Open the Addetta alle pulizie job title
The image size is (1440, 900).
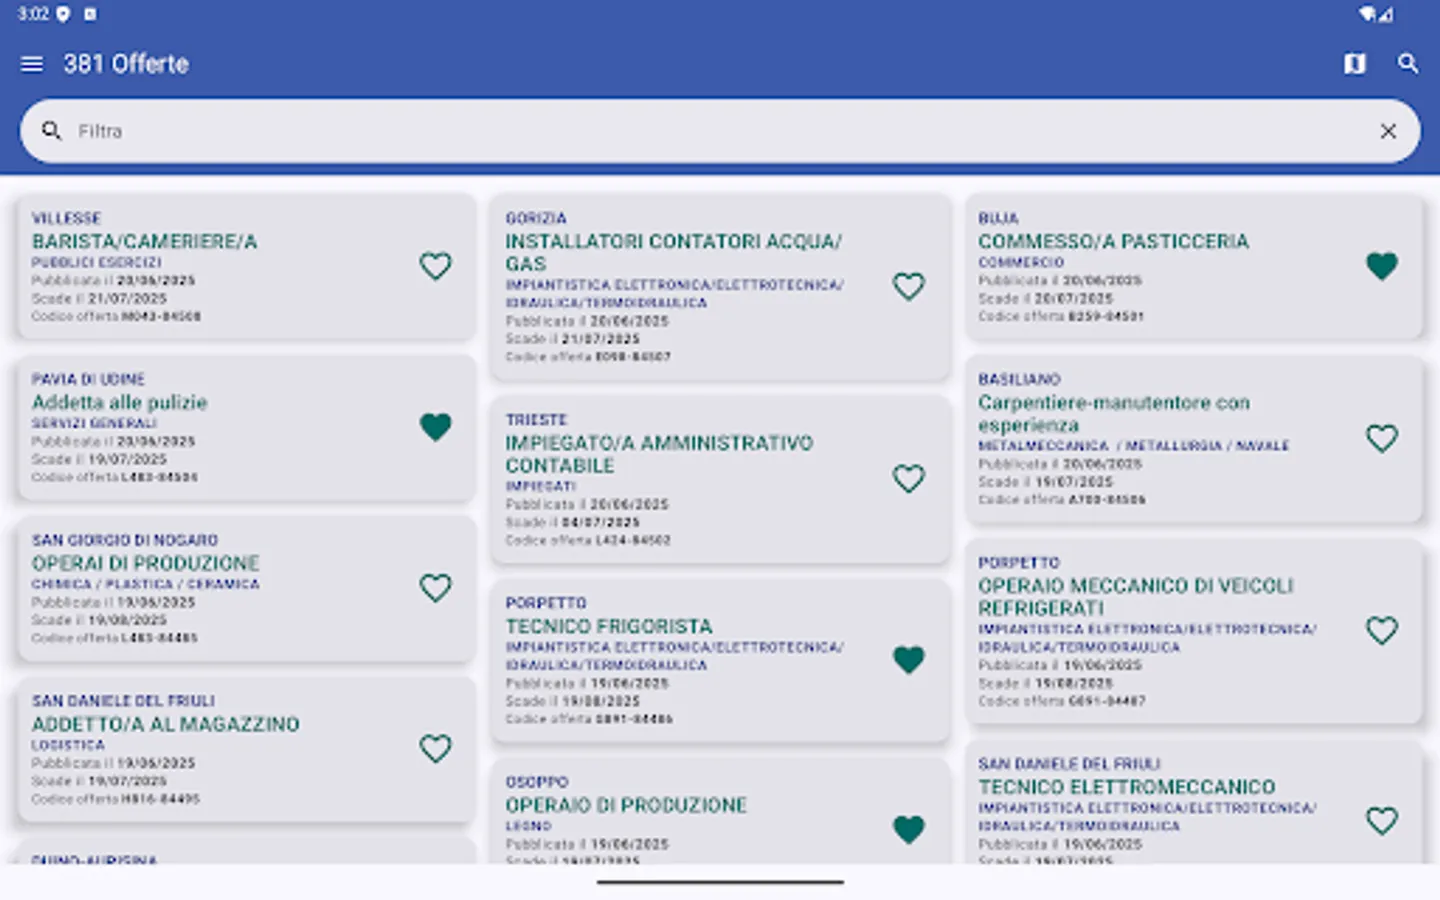pyautogui.click(x=119, y=402)
